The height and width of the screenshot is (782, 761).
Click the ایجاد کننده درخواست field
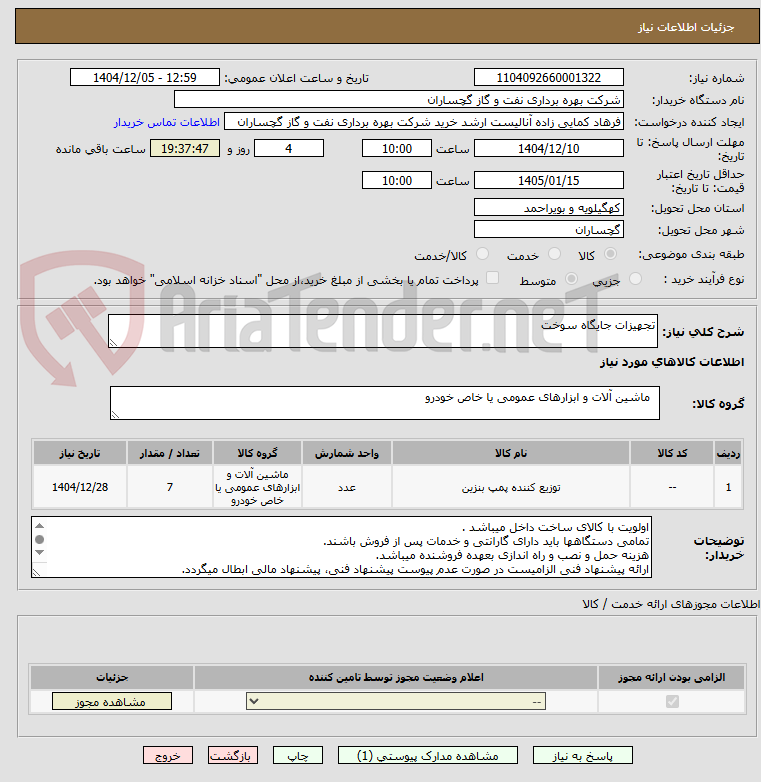click(x=424, y=121)
